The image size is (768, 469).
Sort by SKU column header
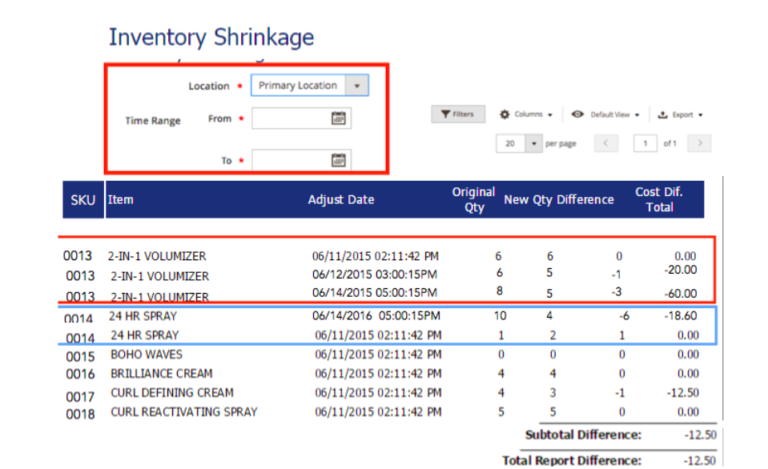point(83,200)
